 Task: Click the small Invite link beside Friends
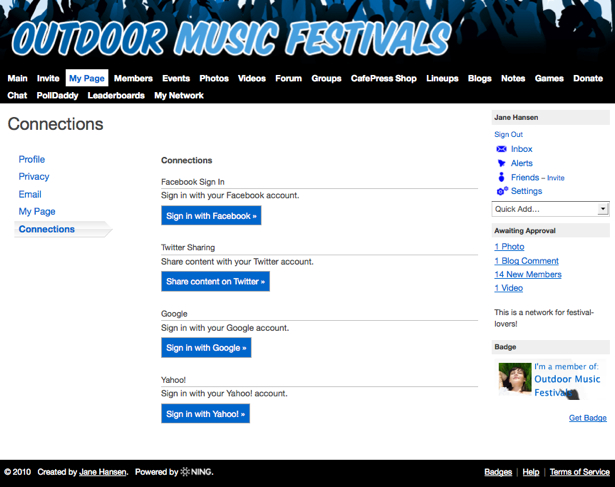(x=556, y=178)
